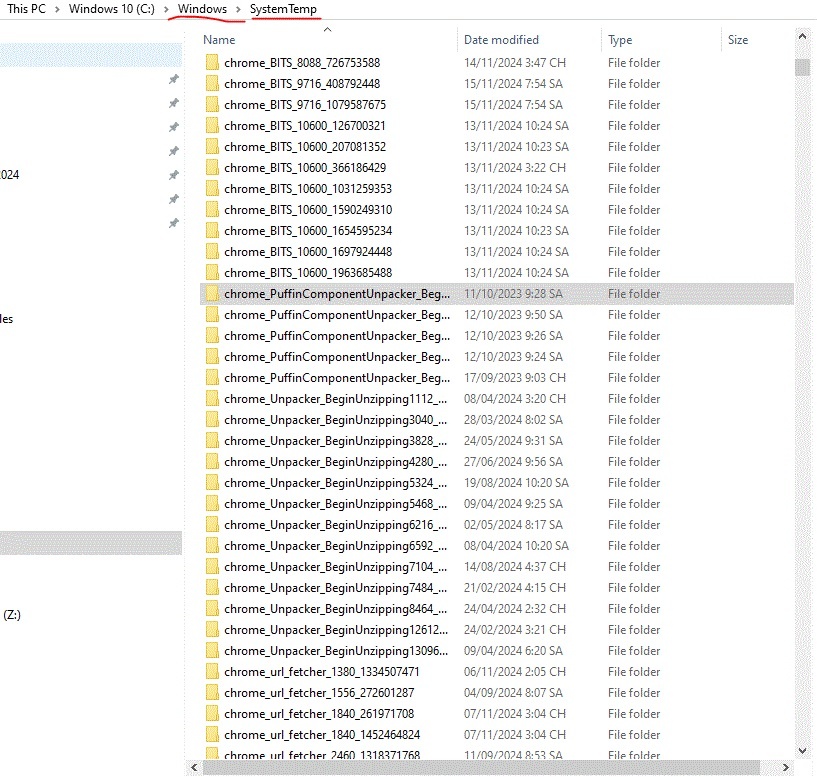Click folder icon of chrome_url_fetcher_1840_261971708
Image resolution: width=817 pixels, height=777 pixels.
(212, 713)
